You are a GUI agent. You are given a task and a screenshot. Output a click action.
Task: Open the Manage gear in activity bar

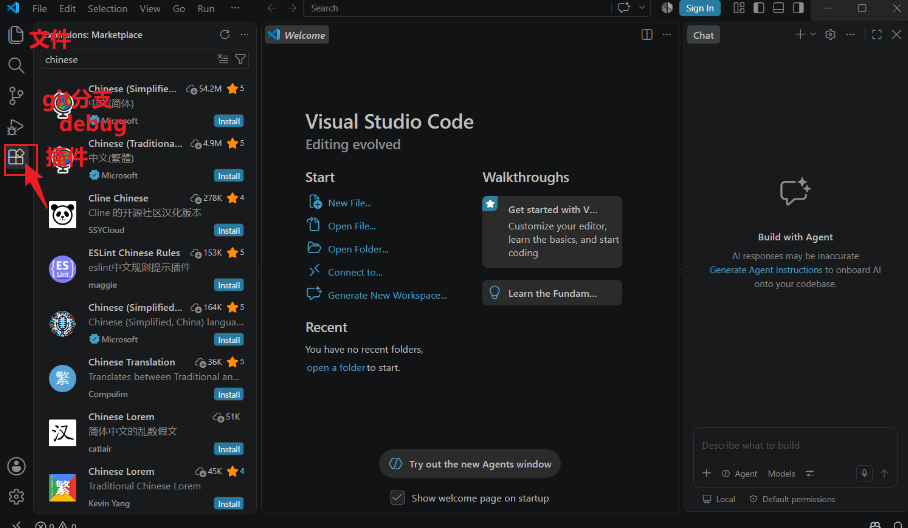(x=16, y=496)
